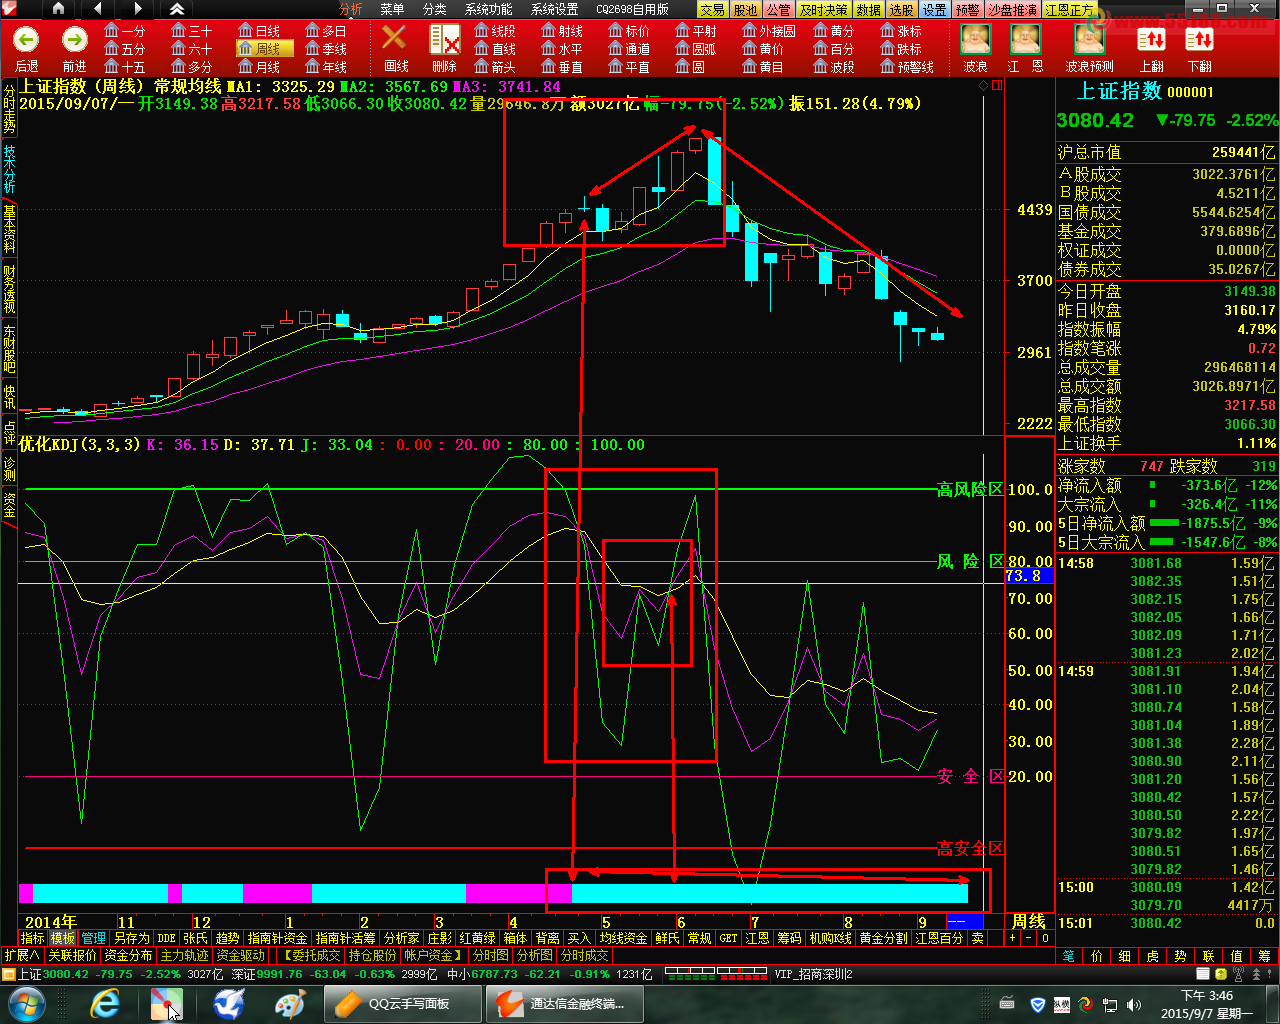Screen dimensions: 1280x1024
Task: Switch to 东财股吧 side tab
Action: 9,349
